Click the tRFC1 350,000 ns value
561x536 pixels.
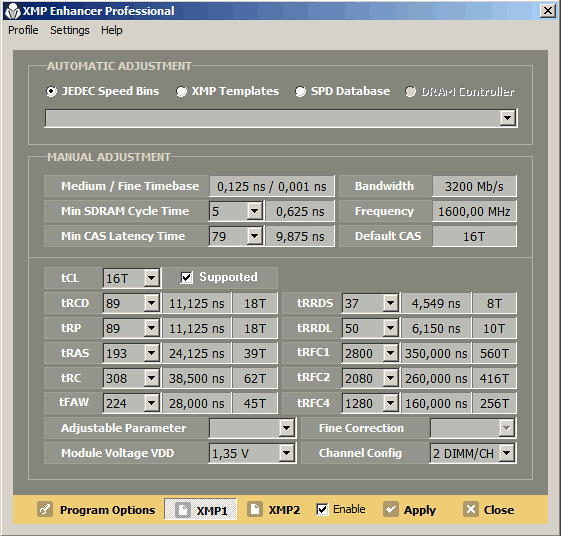(x=436, y=354)
